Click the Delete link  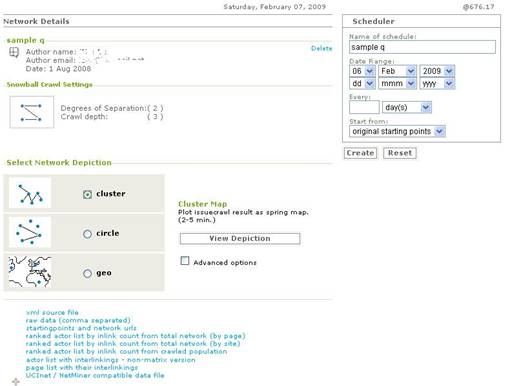[x=321, y=48]
